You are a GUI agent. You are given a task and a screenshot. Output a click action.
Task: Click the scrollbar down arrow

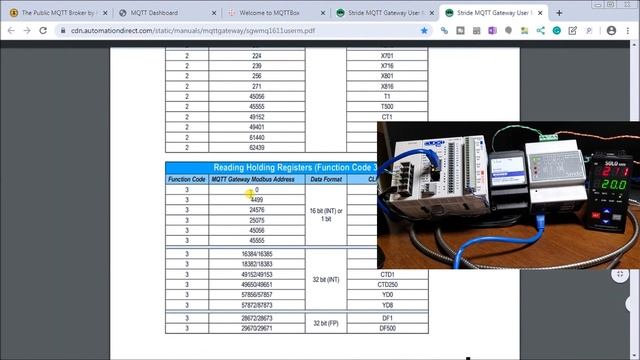click(634, 356)
